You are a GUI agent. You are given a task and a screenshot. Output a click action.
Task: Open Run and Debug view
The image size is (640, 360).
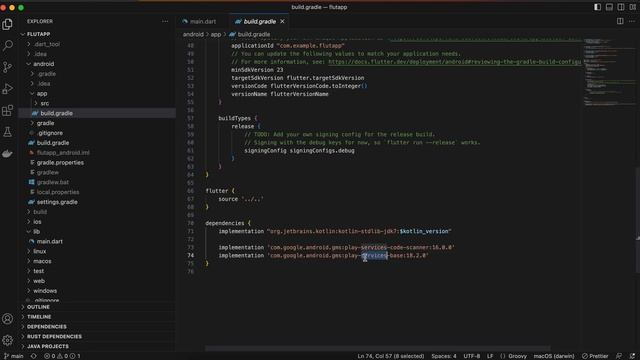7,89
